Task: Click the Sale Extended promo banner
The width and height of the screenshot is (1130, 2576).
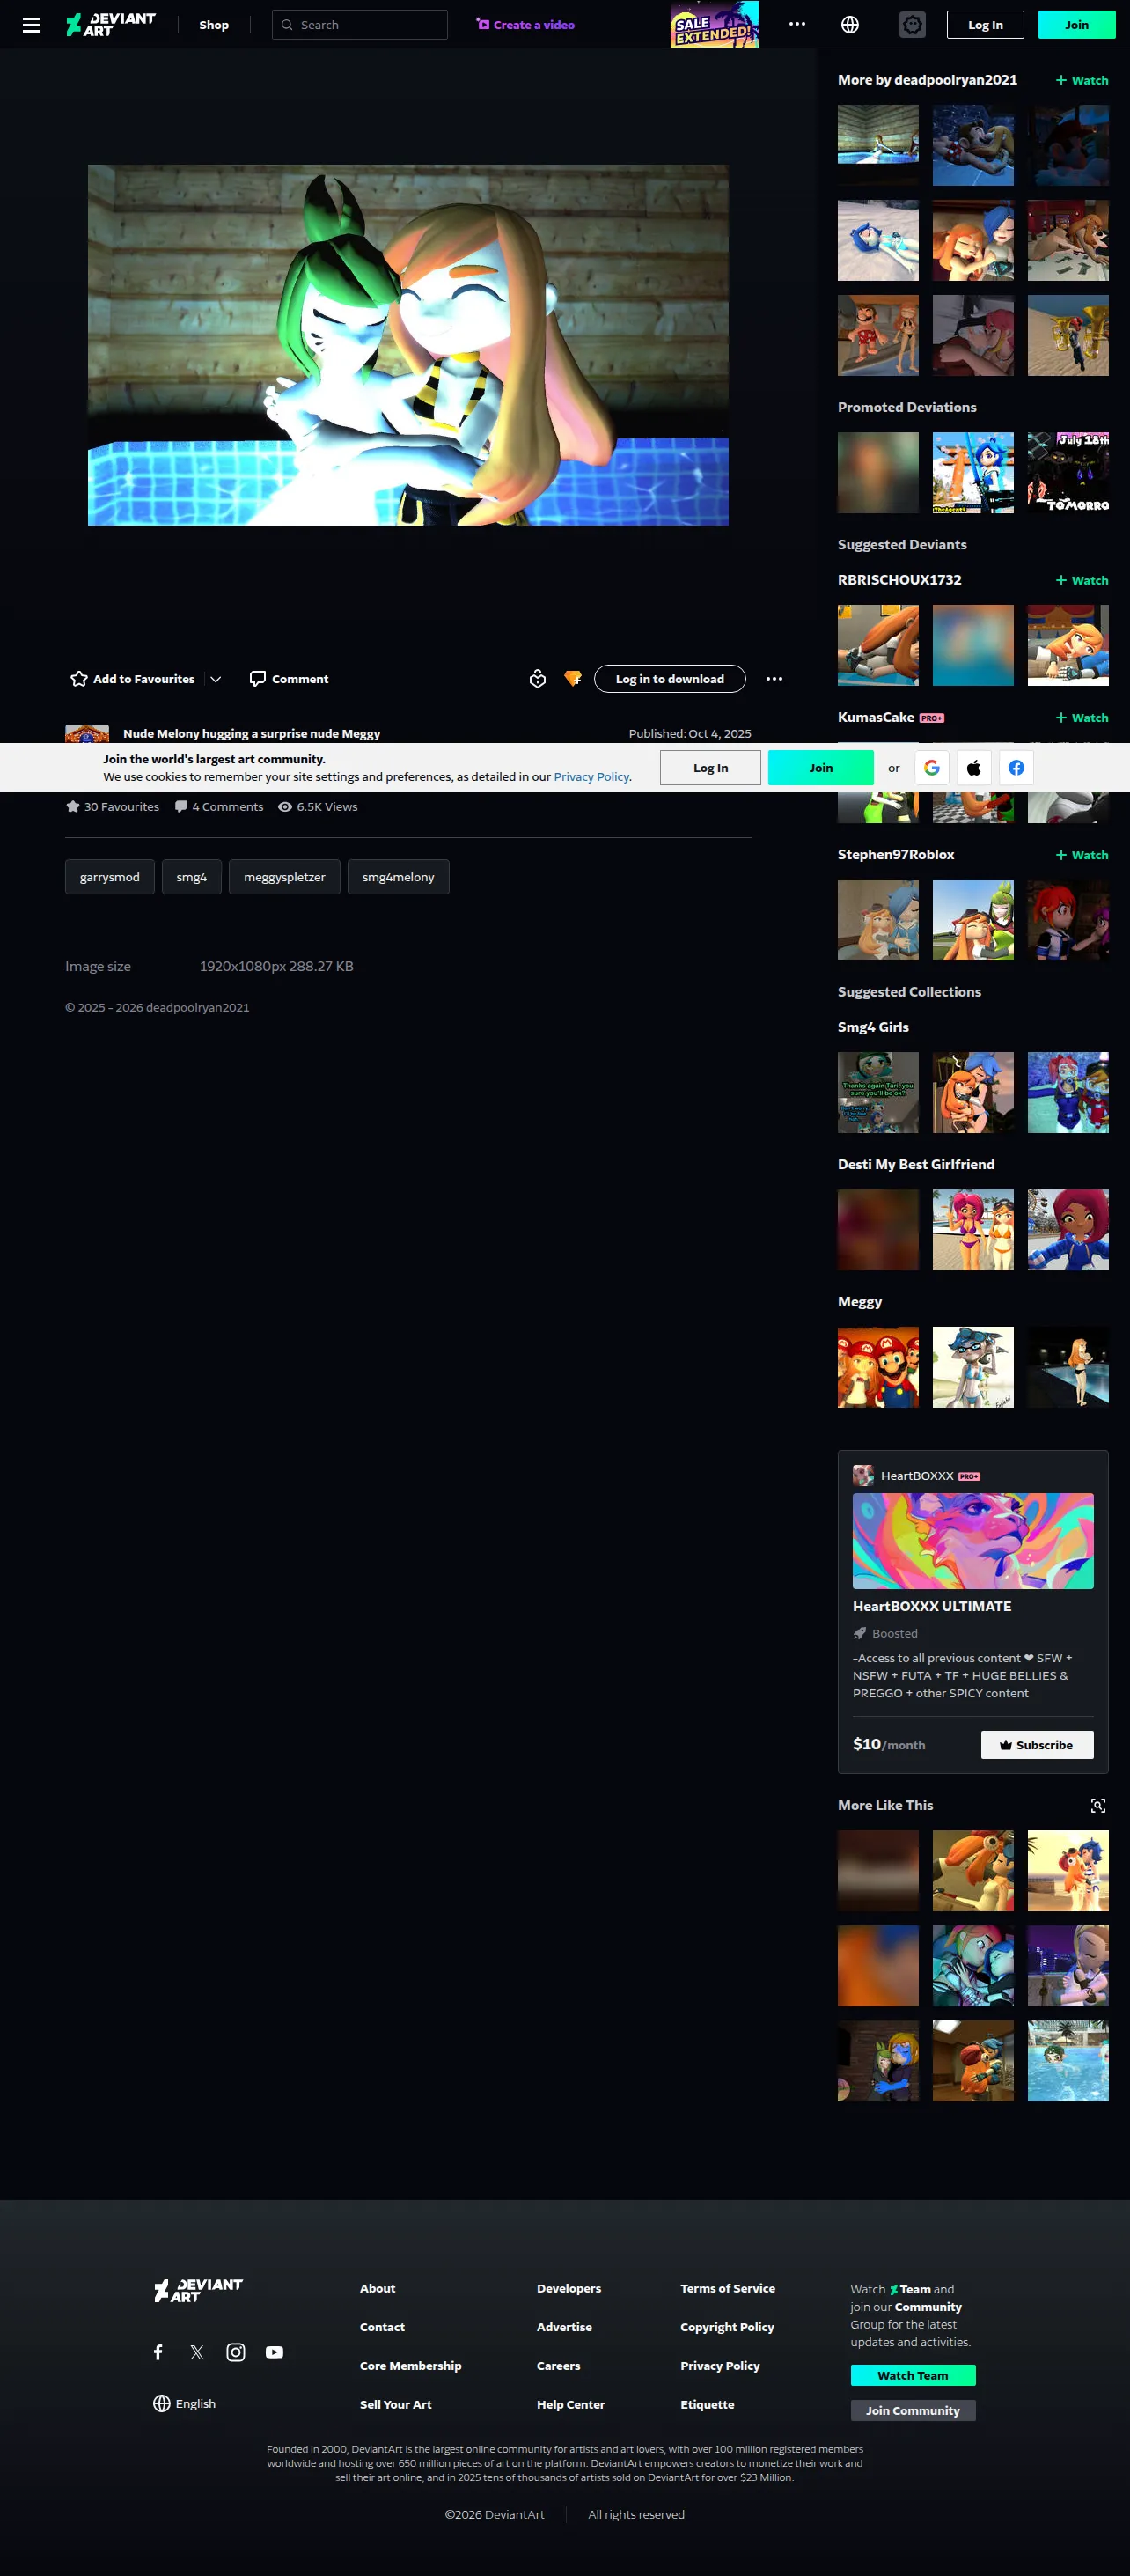Action: (x=714, y=24)
